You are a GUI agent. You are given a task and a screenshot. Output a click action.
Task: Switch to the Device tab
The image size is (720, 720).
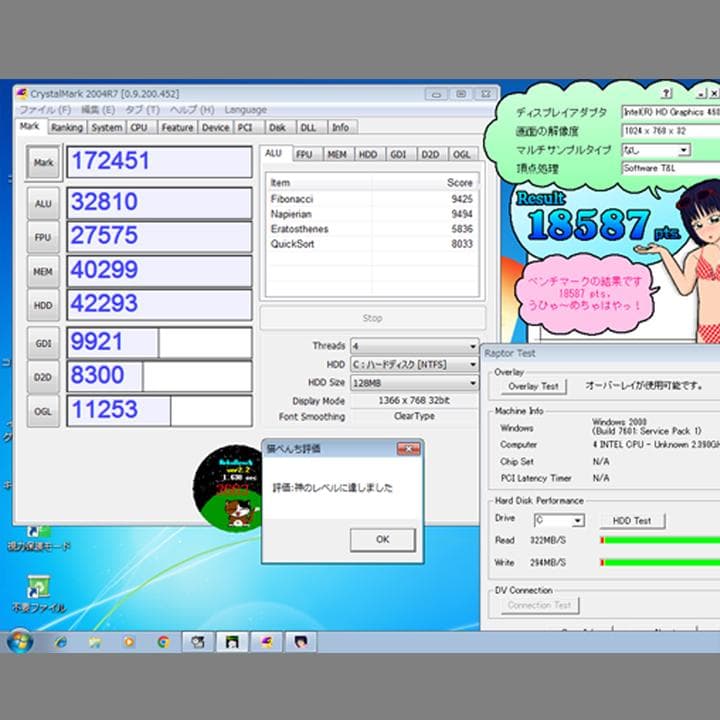(x=215, y=128)
